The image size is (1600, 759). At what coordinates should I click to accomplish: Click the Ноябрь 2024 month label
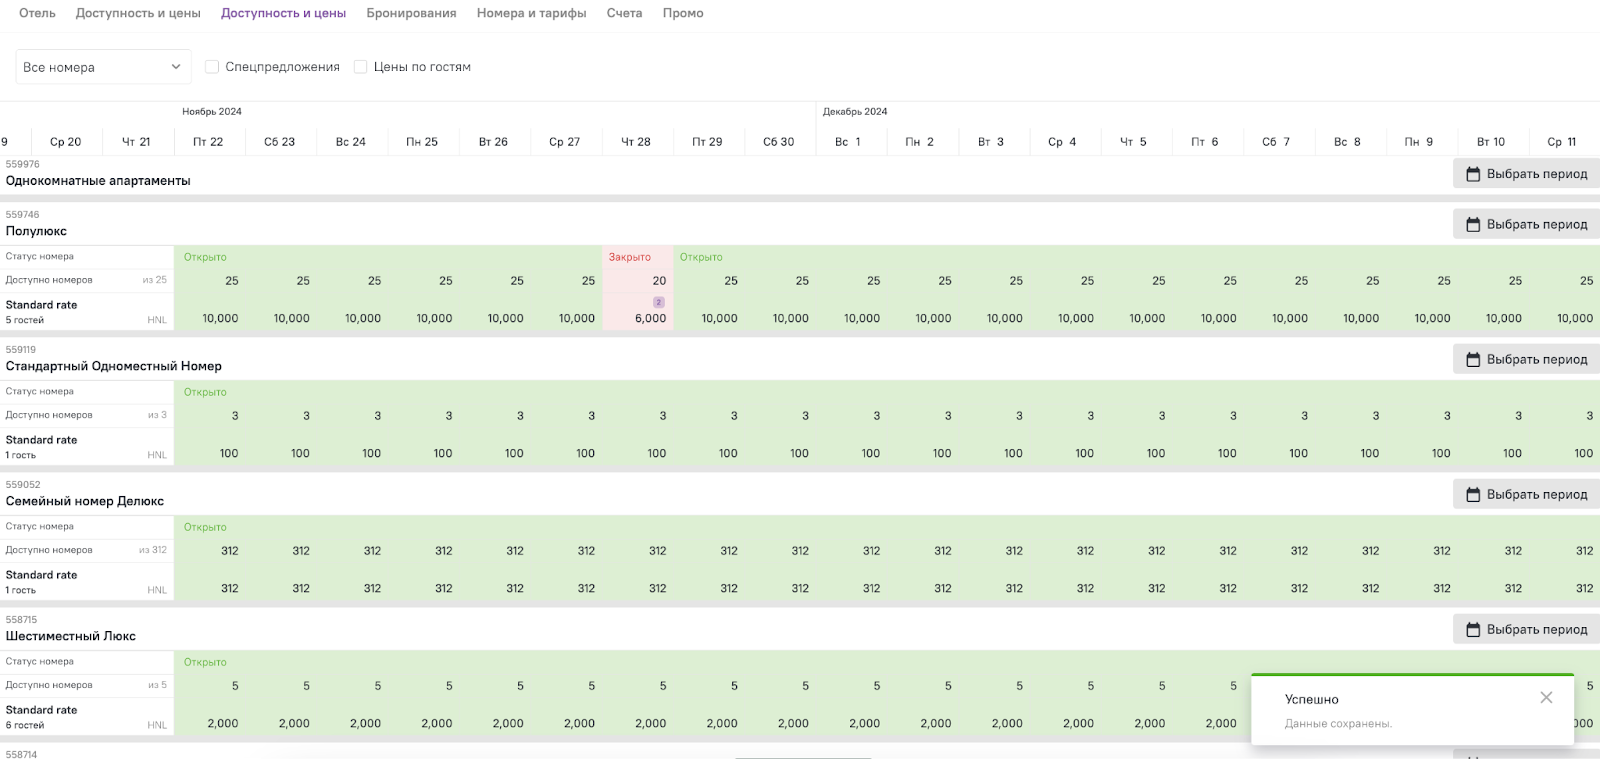[x=212, y=112]
